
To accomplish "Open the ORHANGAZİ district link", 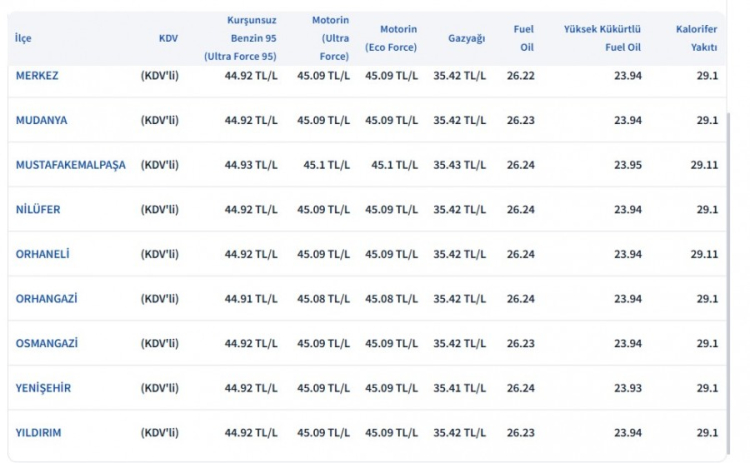I will pyautogui.click(x=47, y=299).
